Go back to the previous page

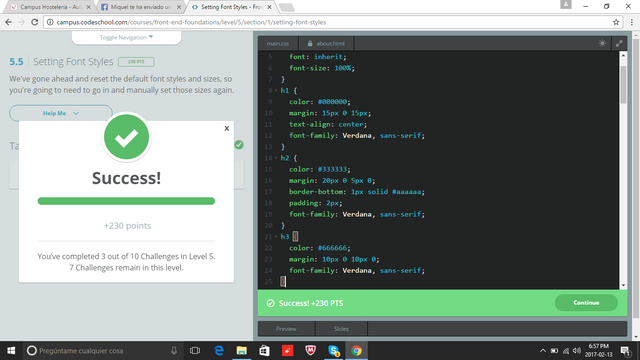pos(9,22)
